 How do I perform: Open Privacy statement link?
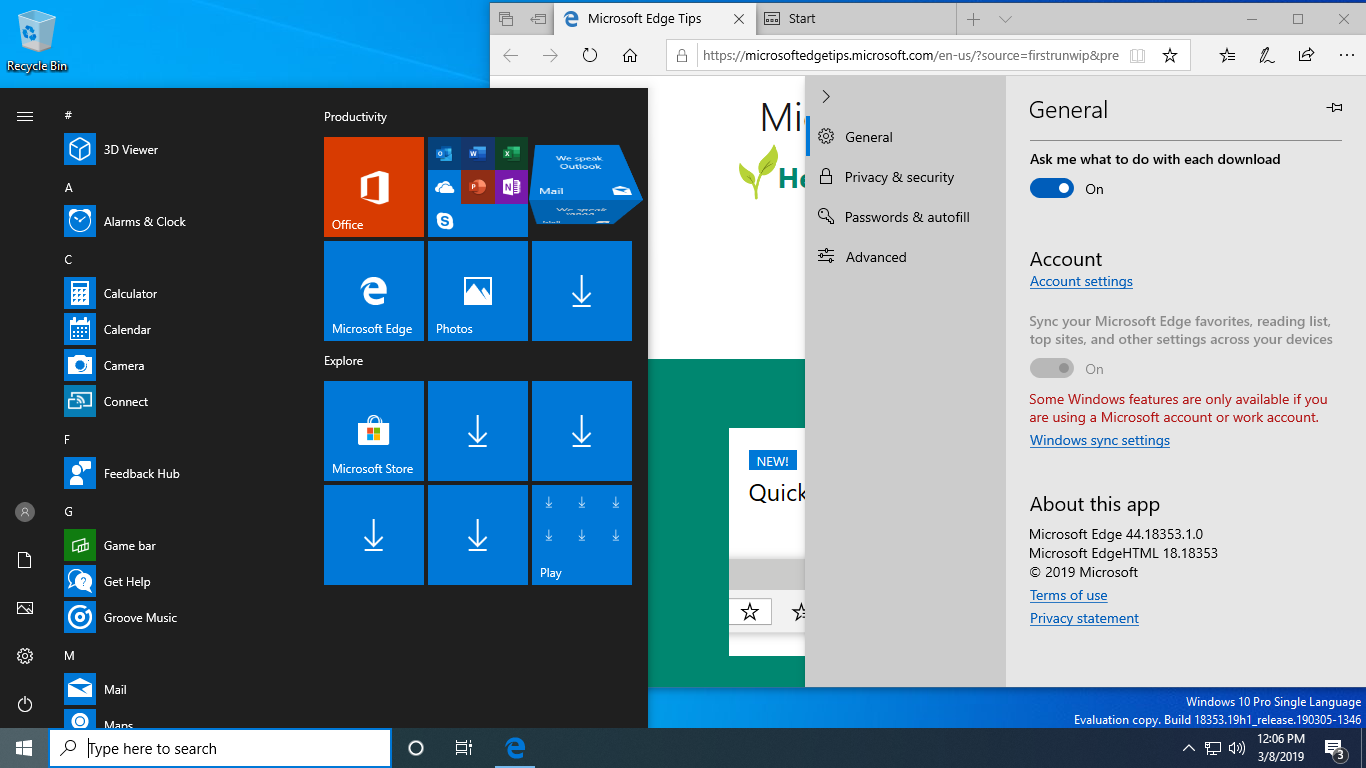tap(1084, 619)
